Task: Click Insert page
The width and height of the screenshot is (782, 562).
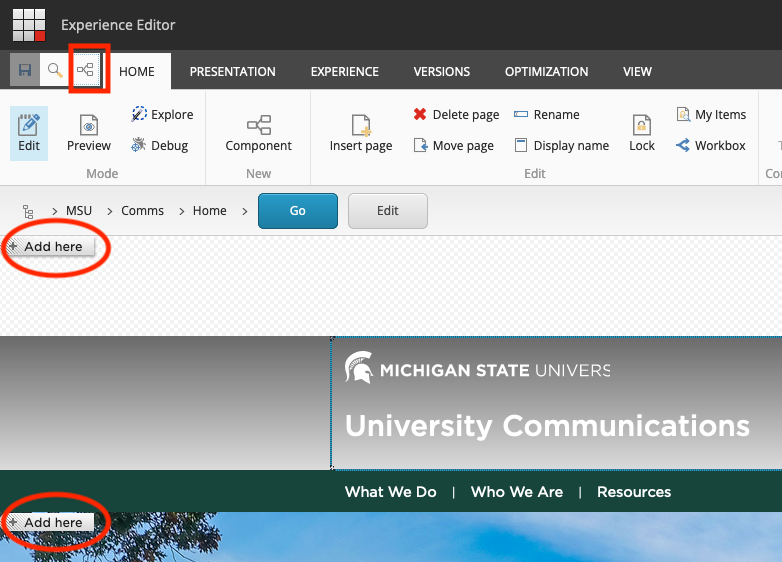Action: click(x=361, y=133)
